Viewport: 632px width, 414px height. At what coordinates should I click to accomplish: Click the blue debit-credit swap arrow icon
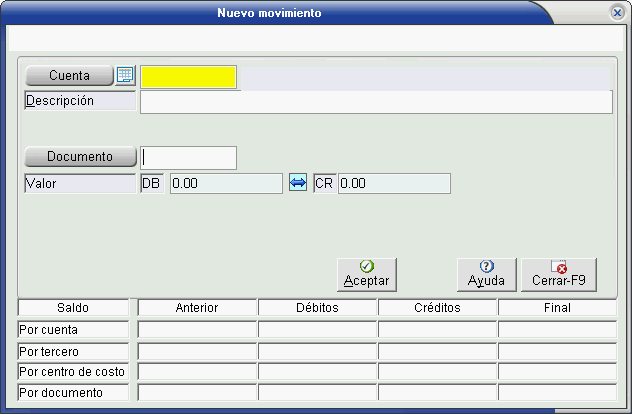point(298,183)
